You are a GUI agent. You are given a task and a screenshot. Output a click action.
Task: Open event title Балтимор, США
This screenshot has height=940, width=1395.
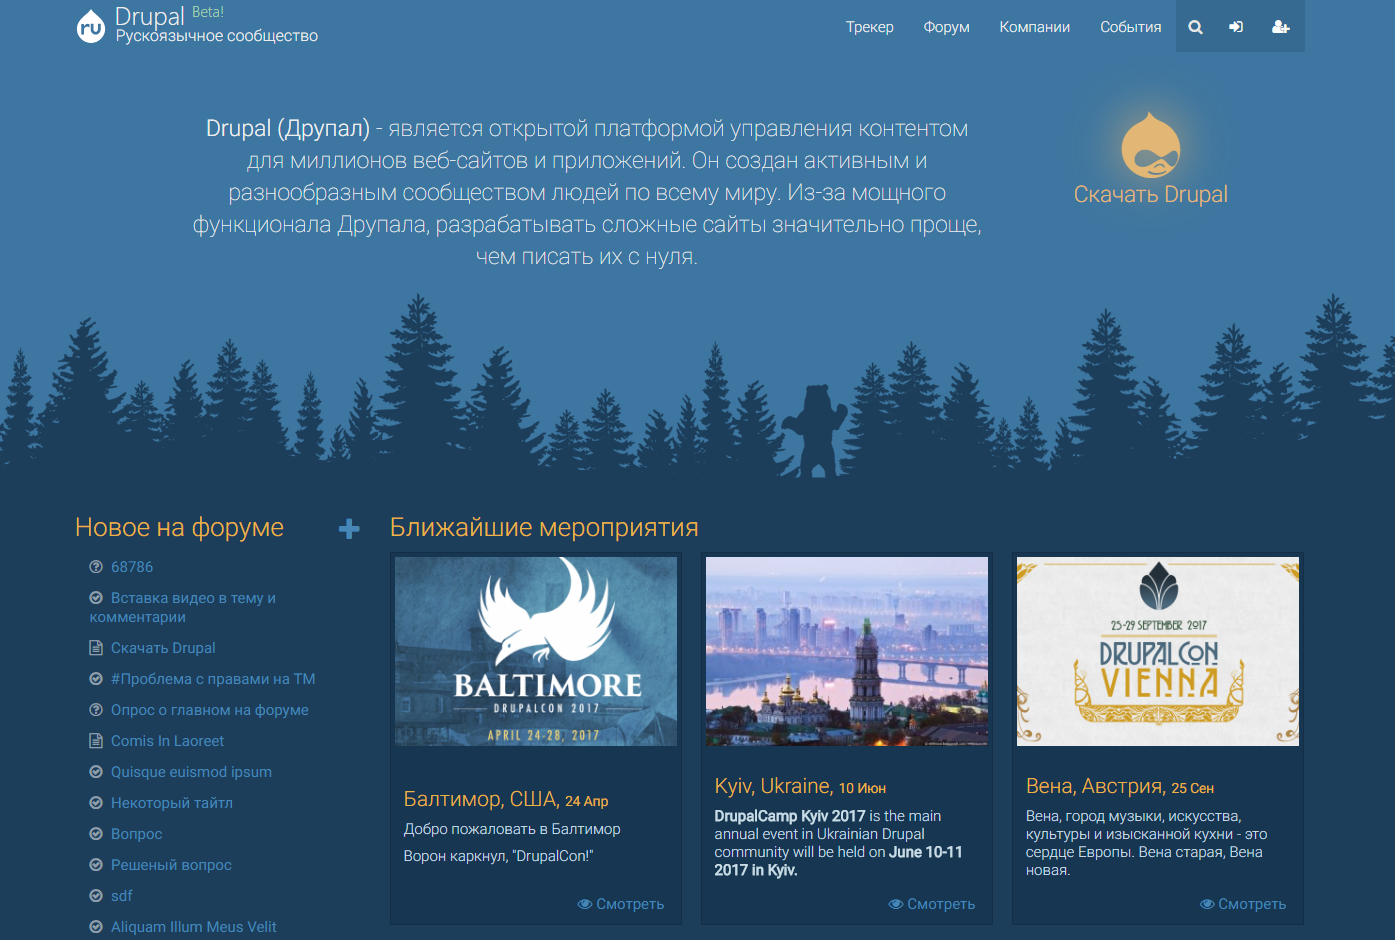click(x=481, y=799)
